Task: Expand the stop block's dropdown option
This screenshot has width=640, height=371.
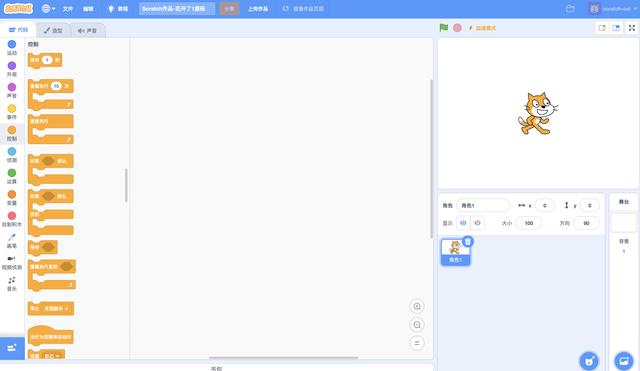Action: point(67,309)
